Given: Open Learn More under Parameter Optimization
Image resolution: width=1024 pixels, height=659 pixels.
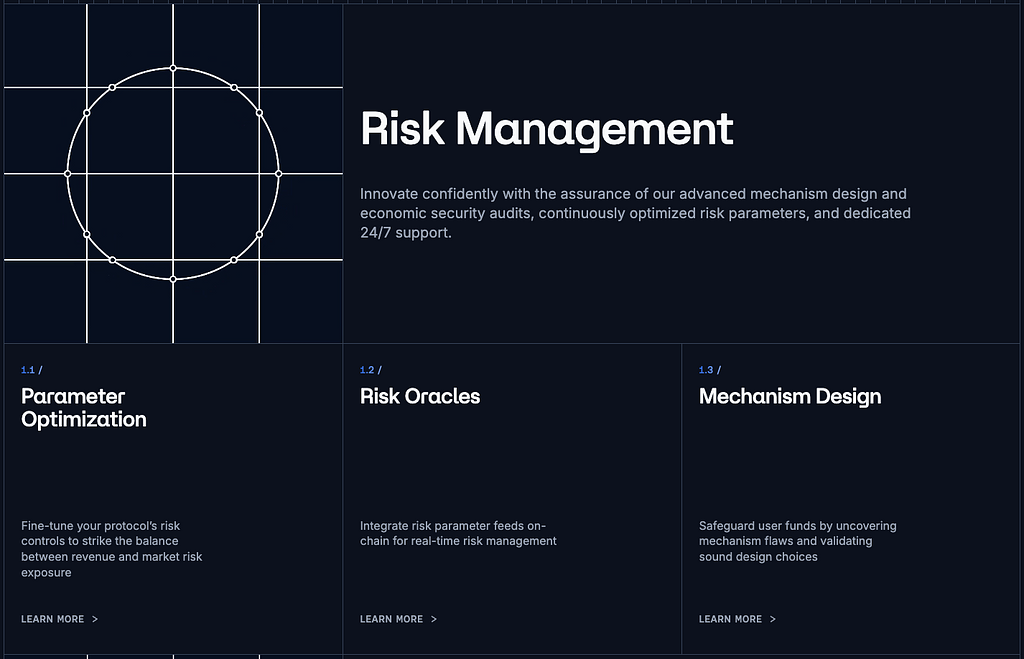Looking at the screenshot, I should tap(53, 619).
